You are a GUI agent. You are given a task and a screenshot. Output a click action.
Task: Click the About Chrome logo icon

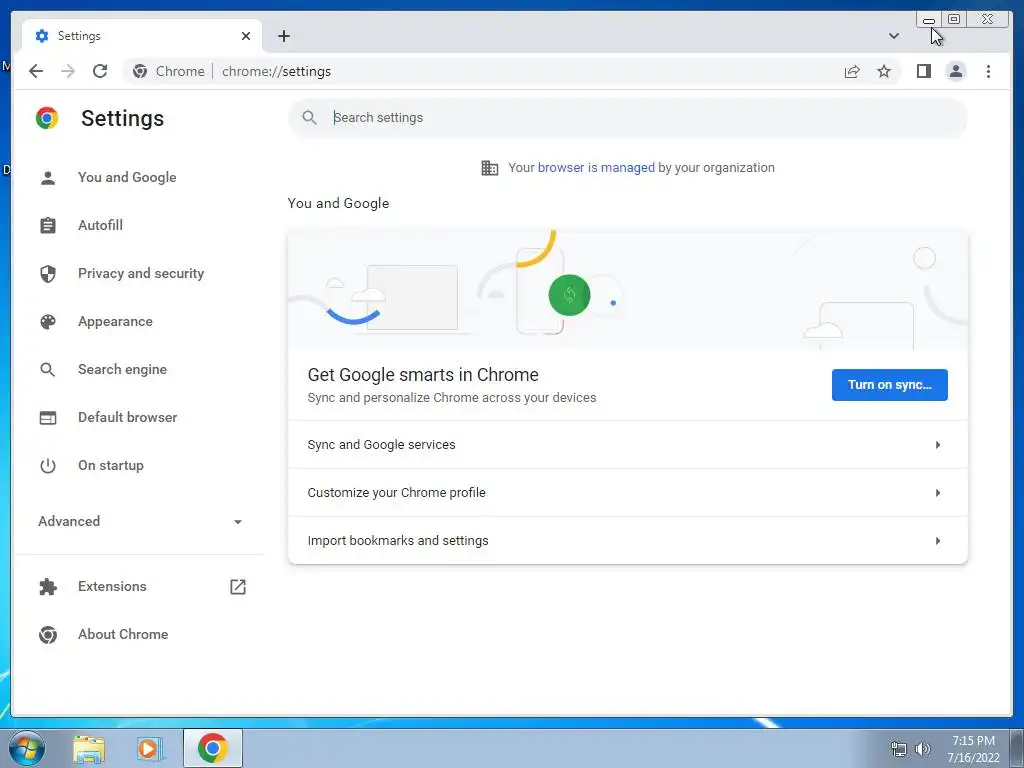(48, 635)
